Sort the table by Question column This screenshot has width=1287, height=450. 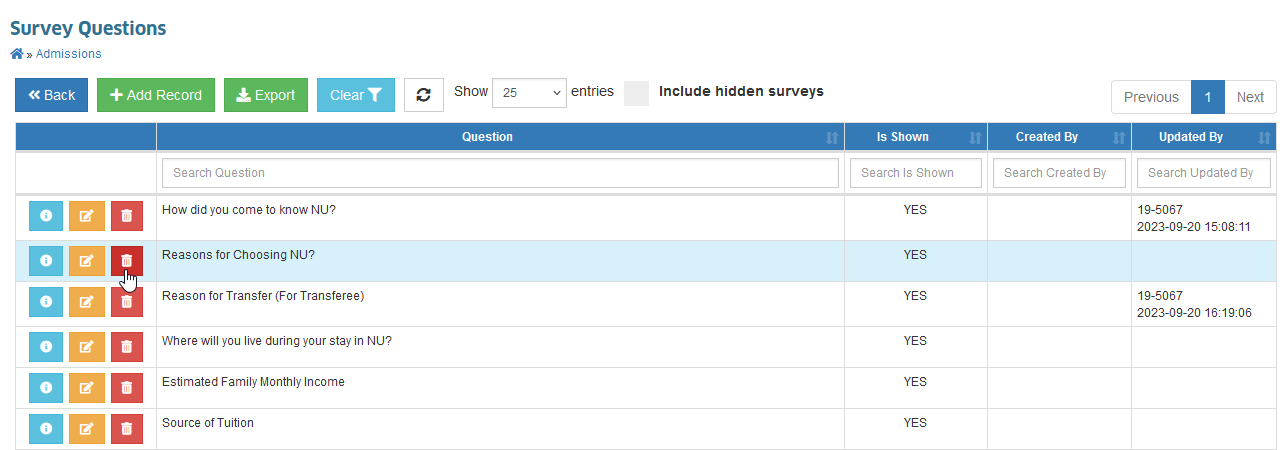tap(500, 137)
